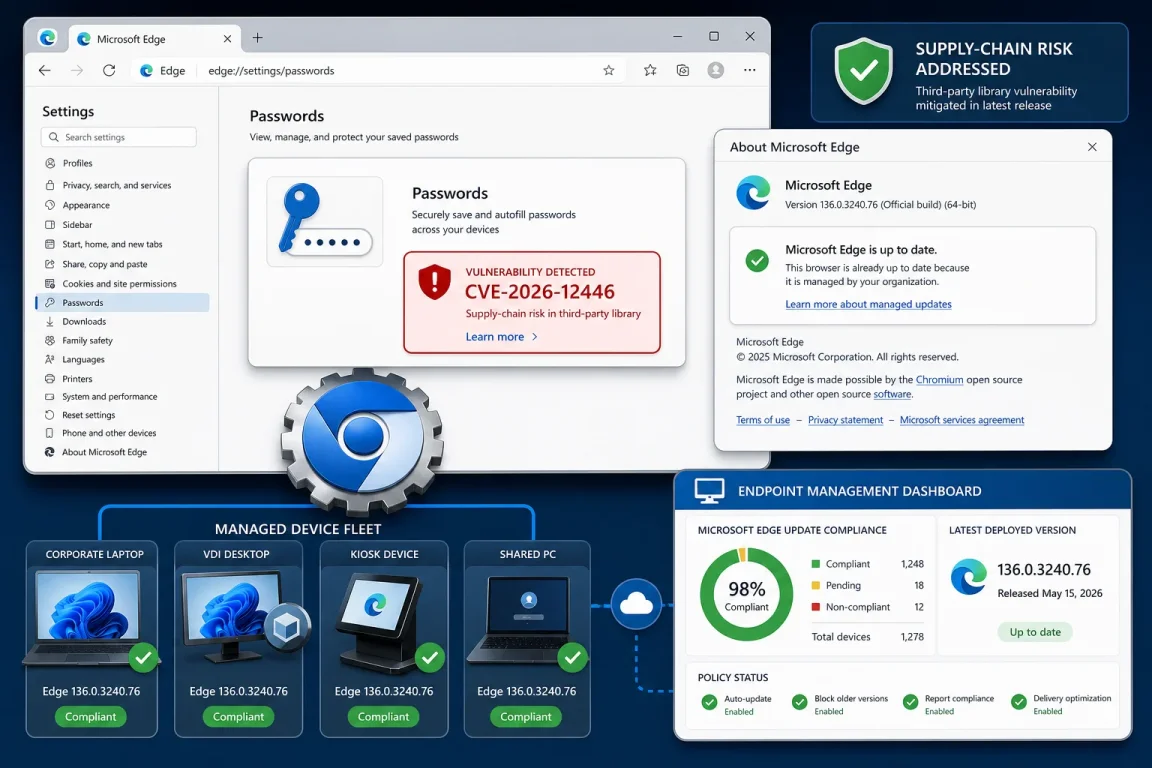The image size is (1152, 768).
Task: Open Start, home, and new tabs settings
Action: pos(104,244)
